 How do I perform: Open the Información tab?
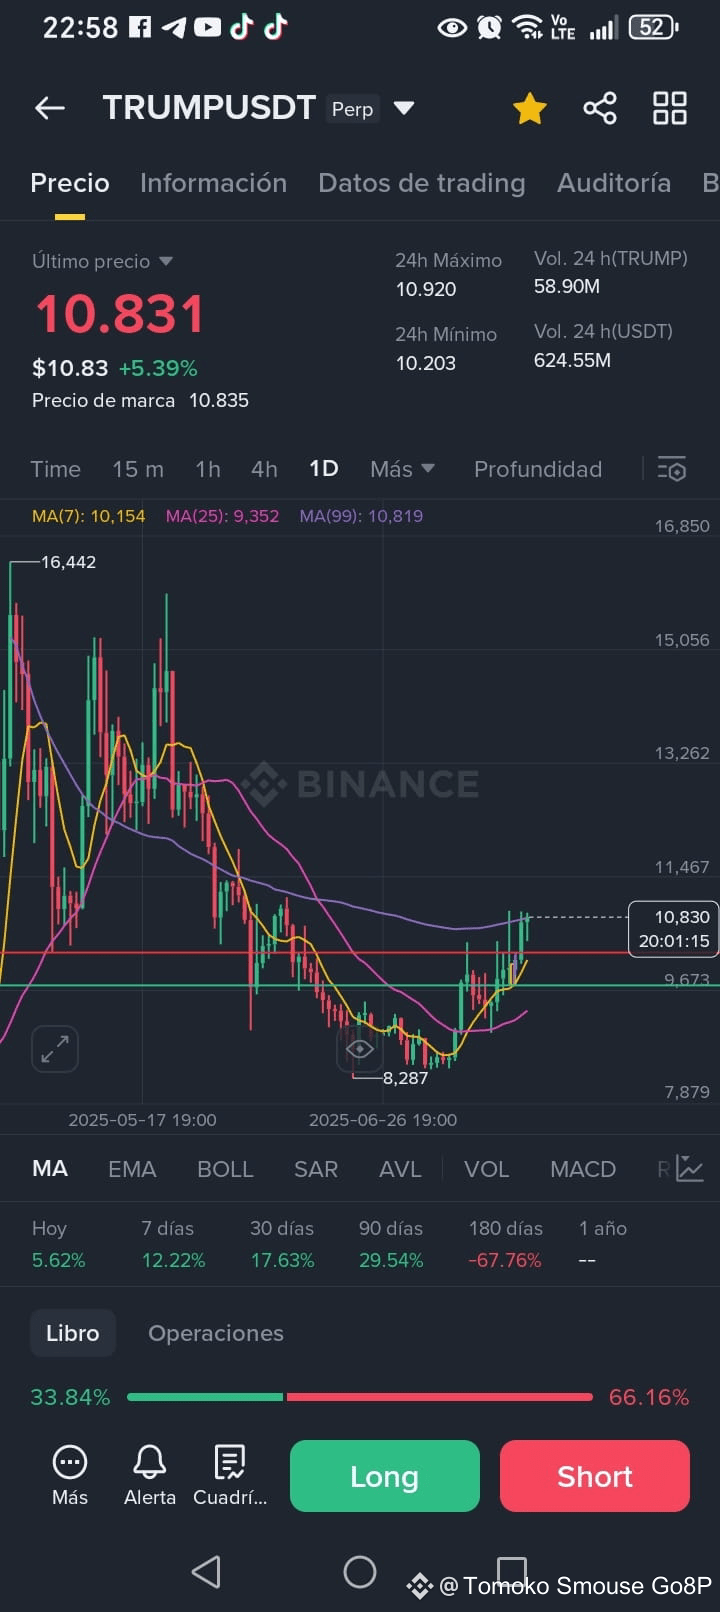[213, 183]
